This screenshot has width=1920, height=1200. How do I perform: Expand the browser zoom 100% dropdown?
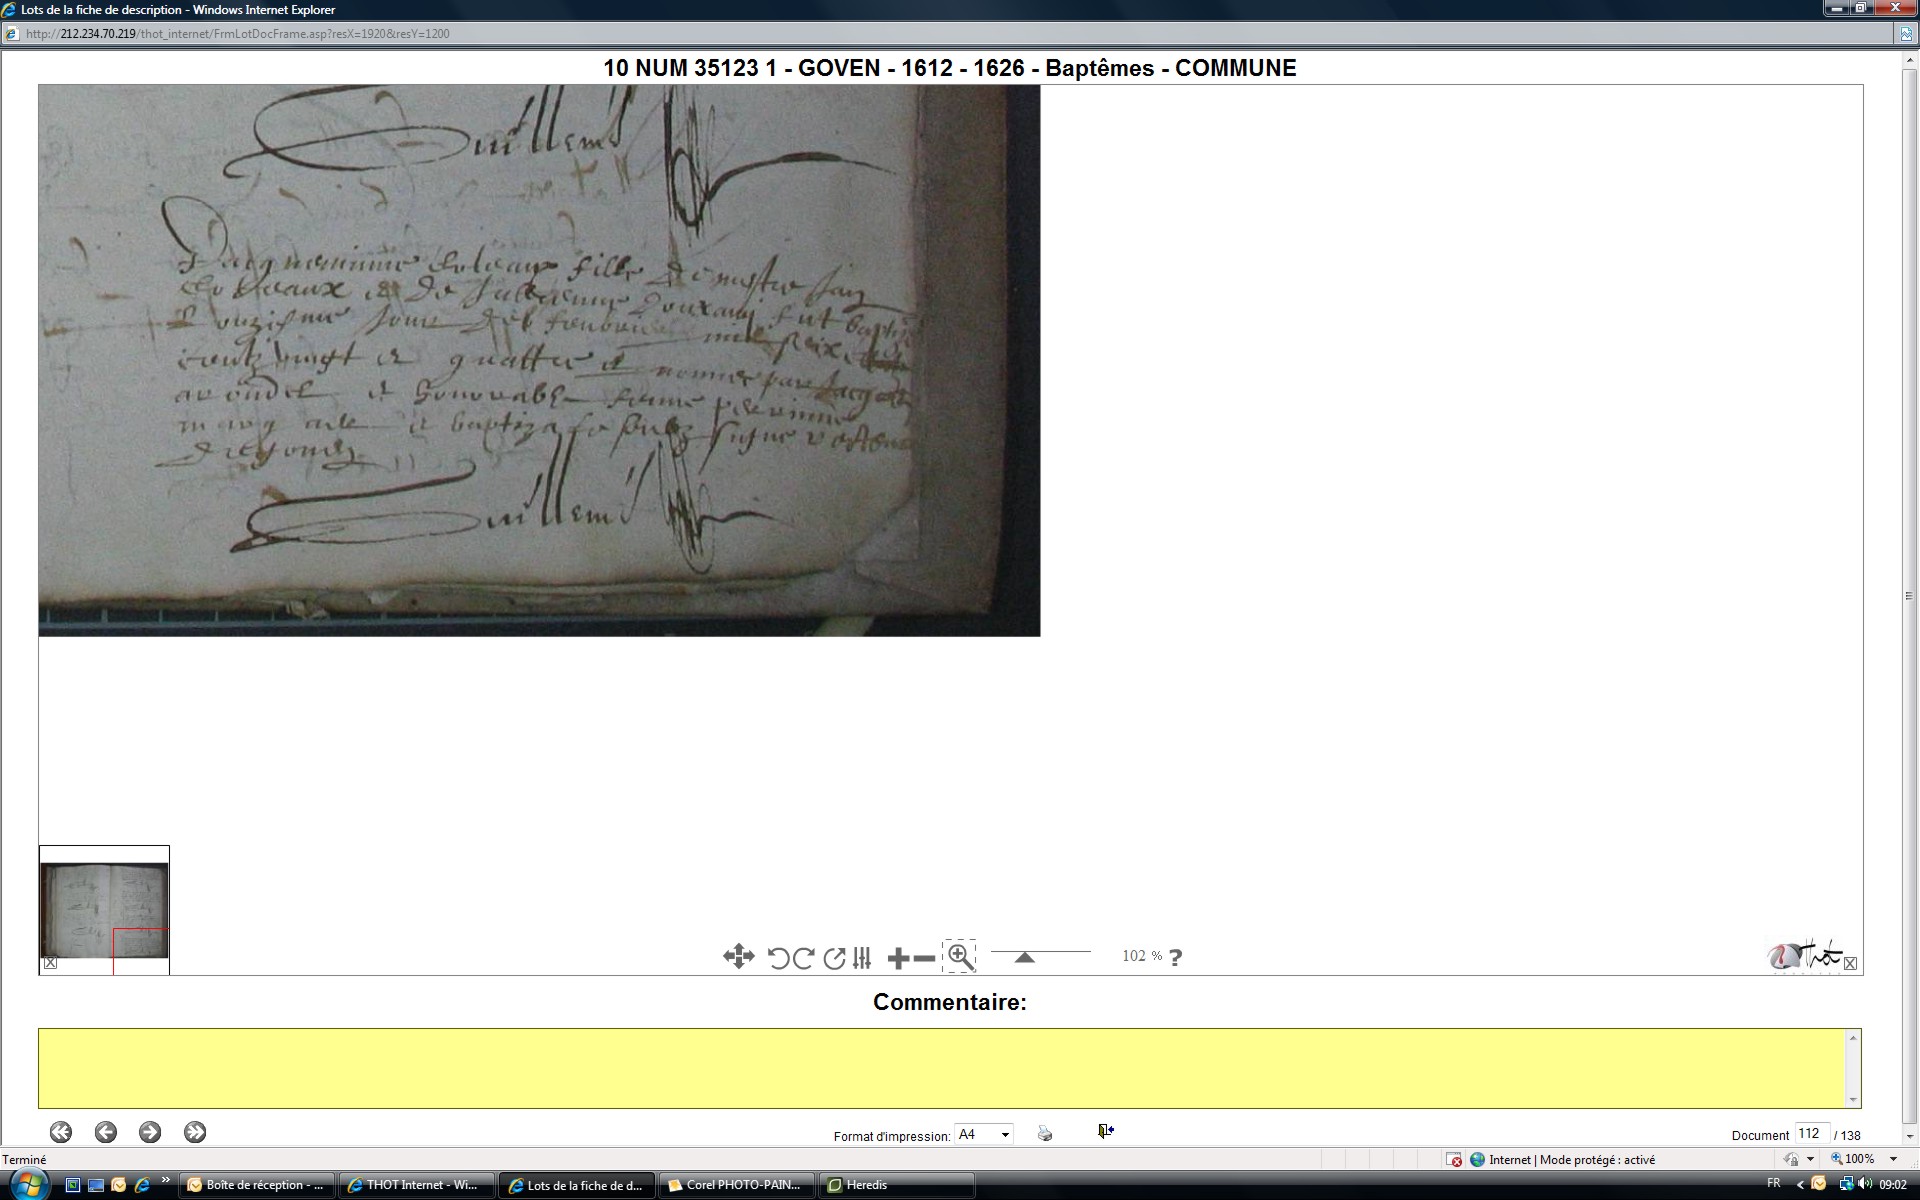pyautogui.click(x=1893, y=1159)
